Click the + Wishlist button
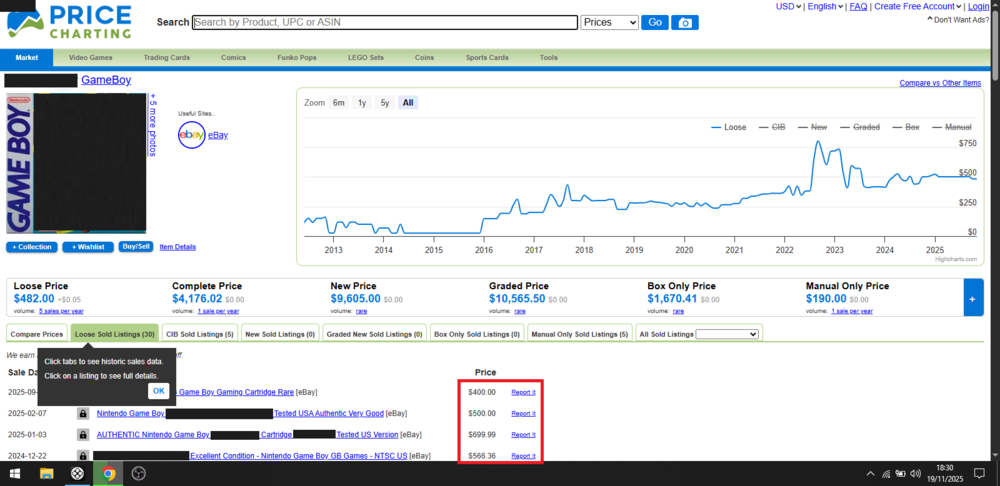Viewport: 1000px width, 486px height. click(x=88, y=247)
